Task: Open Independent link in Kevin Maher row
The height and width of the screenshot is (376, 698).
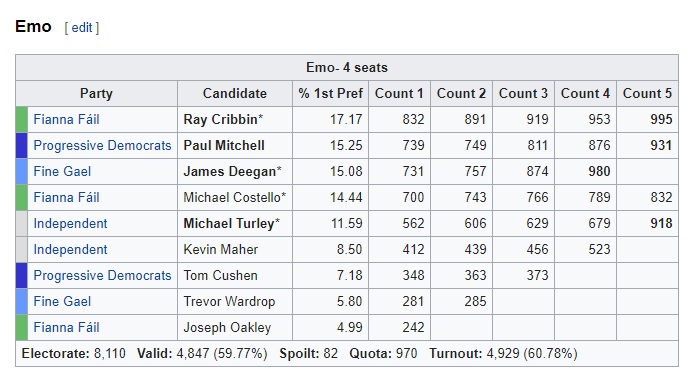Action: [70, 249]
